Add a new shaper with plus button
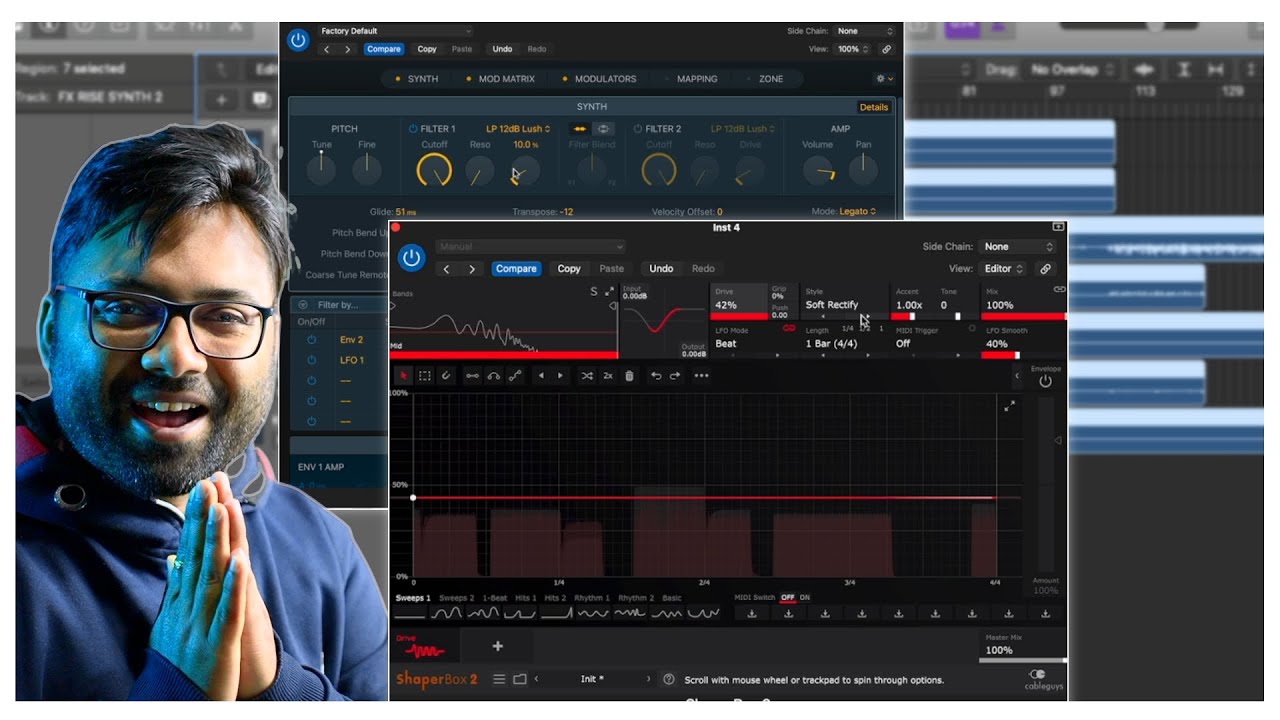 tap(497, 646)
